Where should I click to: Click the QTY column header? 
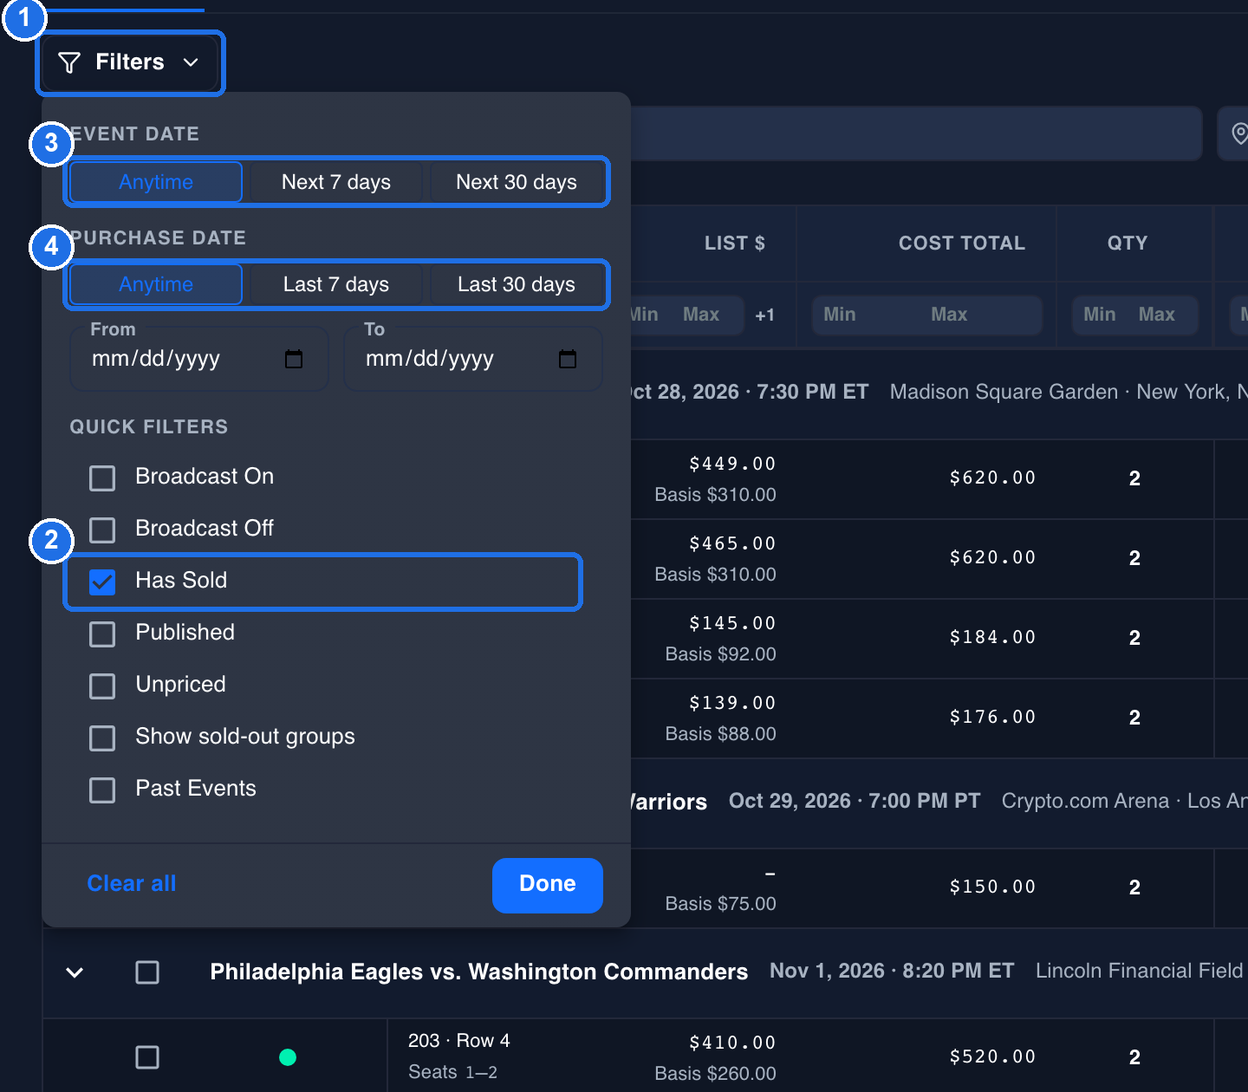[1127, 243]
